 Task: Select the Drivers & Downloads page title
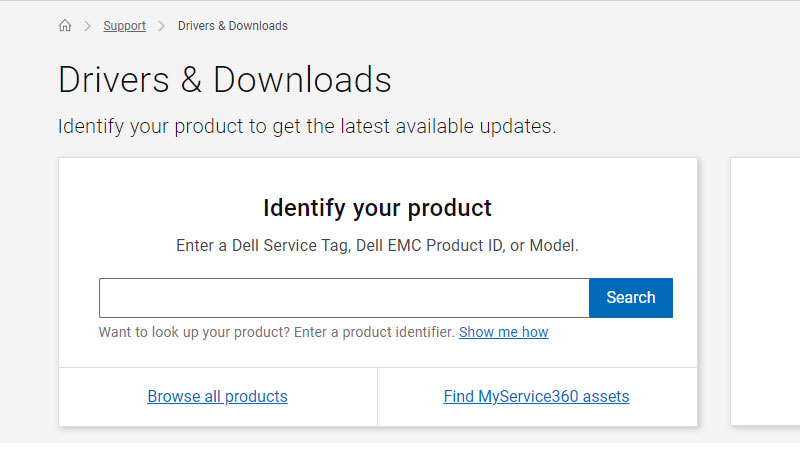point(224,80)
